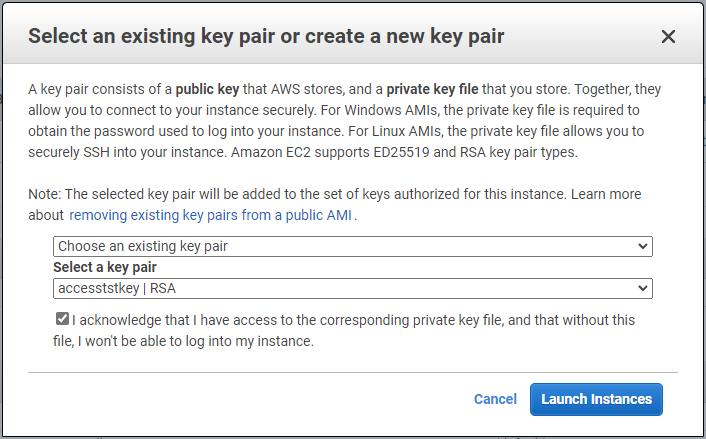This screenshot has width=706, height=439.
Task: Open the "Choose an existing key pair" dropdown
Action: 352,246
